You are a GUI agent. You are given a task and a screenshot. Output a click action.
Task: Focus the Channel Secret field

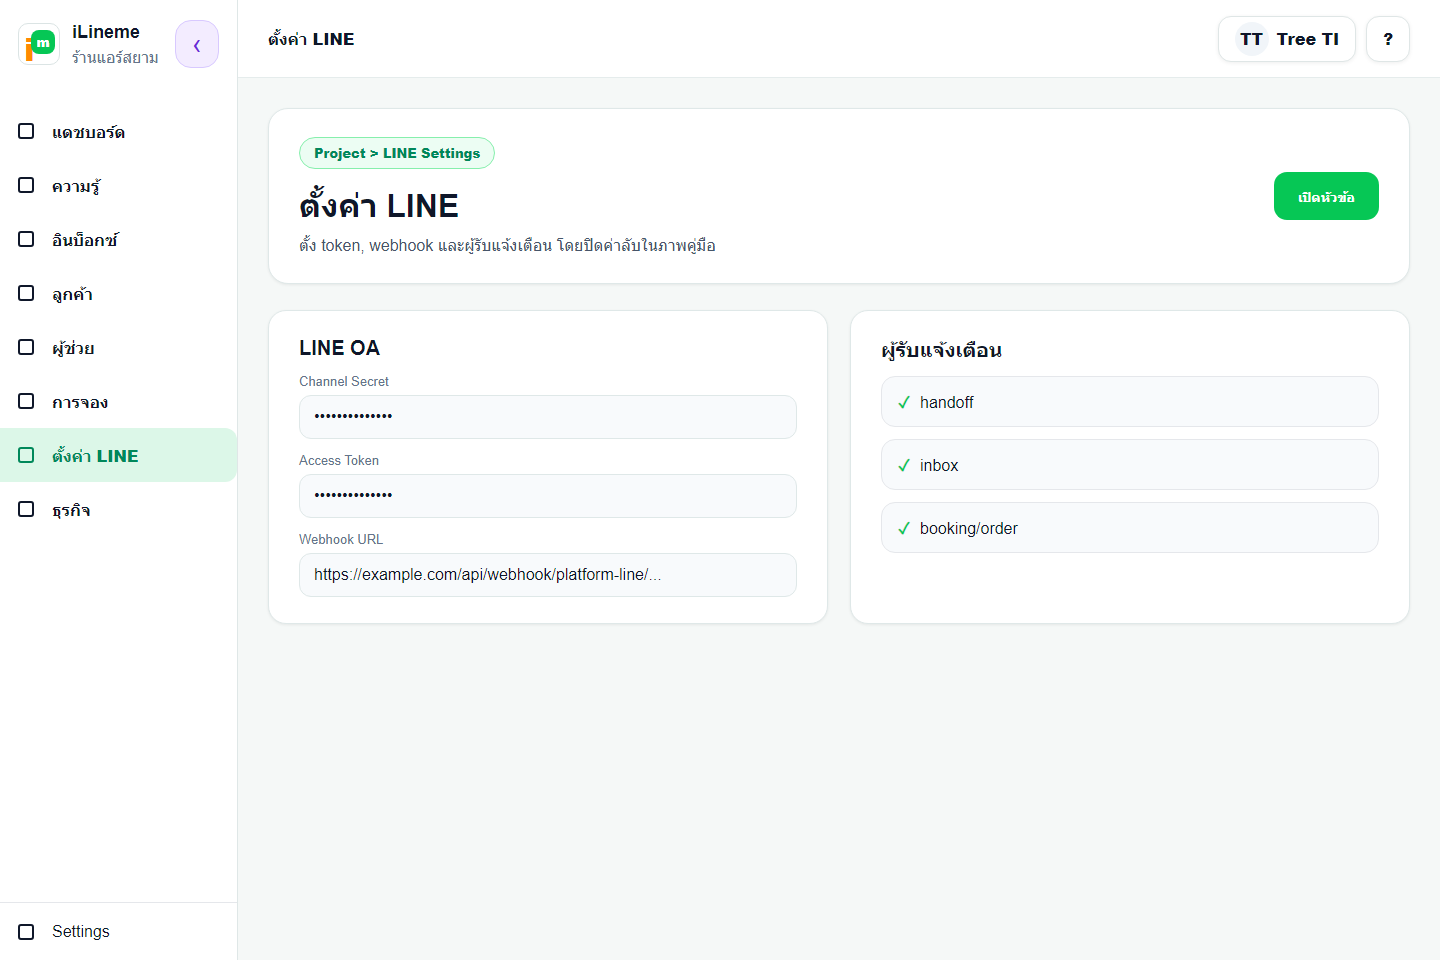[x=548, y=417]
